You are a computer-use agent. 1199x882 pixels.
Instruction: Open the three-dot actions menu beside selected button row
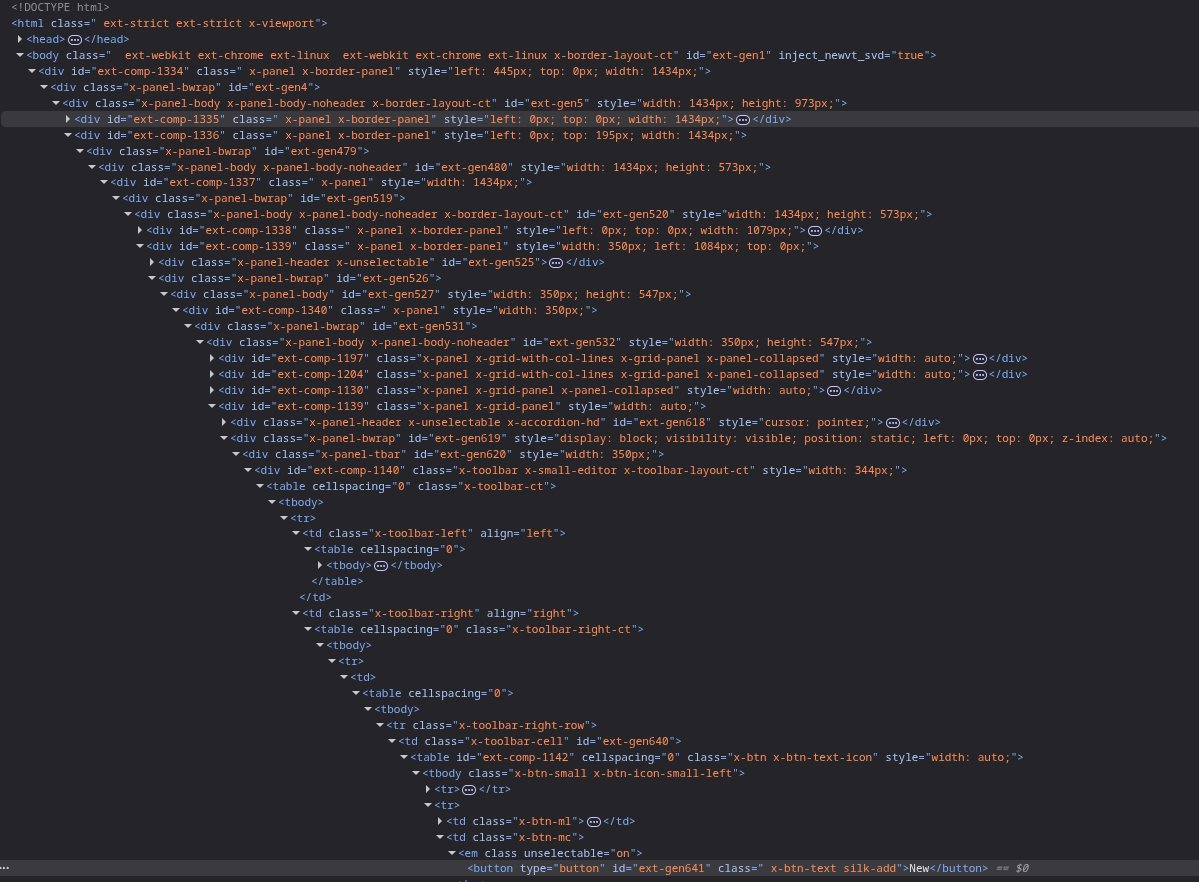[5, 868]
